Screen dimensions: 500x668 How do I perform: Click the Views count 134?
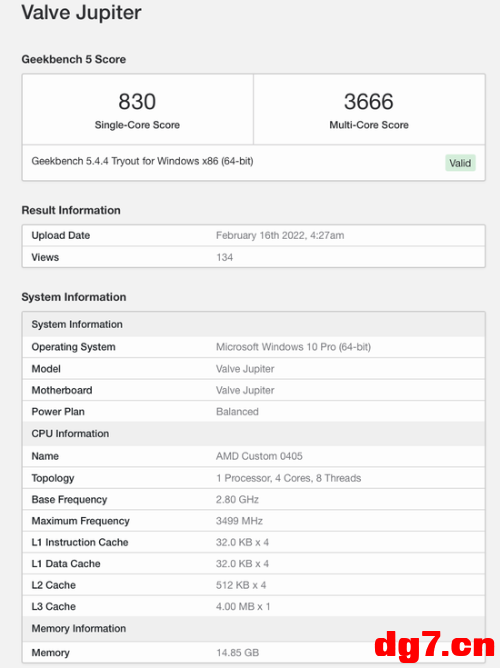pos(224,257)
